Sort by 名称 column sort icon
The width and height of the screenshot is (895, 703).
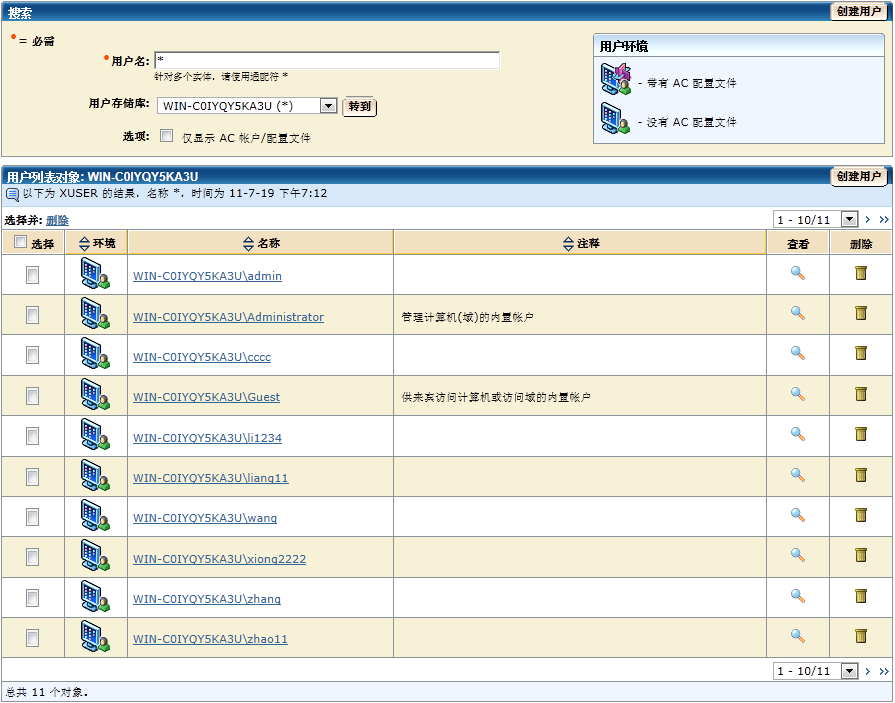(x=249, y=243)
